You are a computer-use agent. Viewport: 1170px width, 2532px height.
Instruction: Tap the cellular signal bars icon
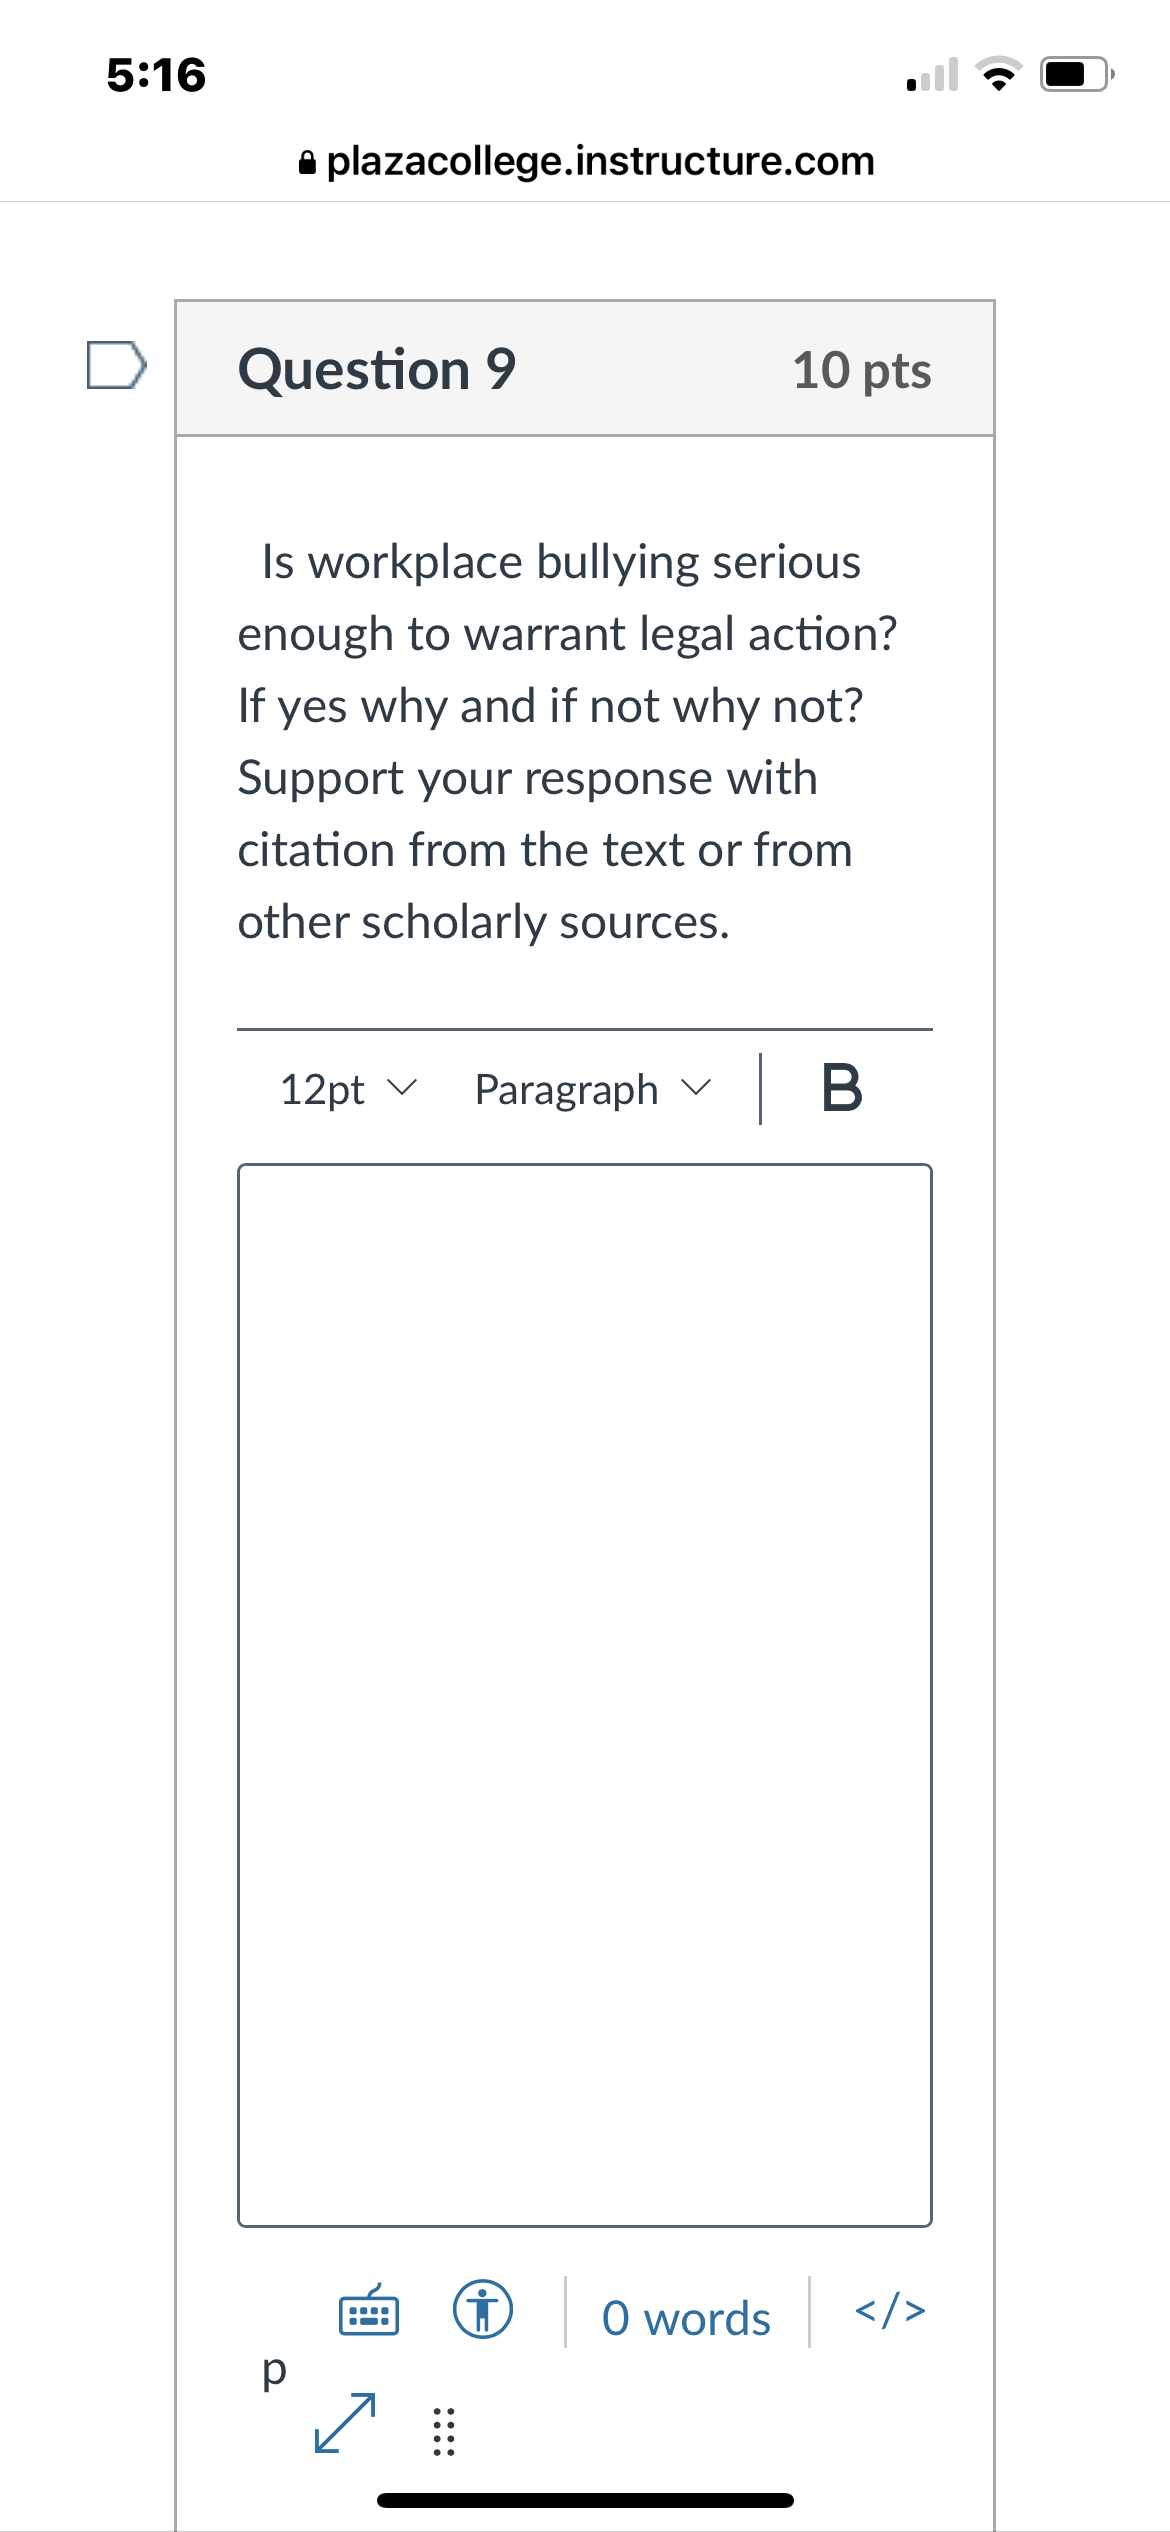(x=932, y=76)
